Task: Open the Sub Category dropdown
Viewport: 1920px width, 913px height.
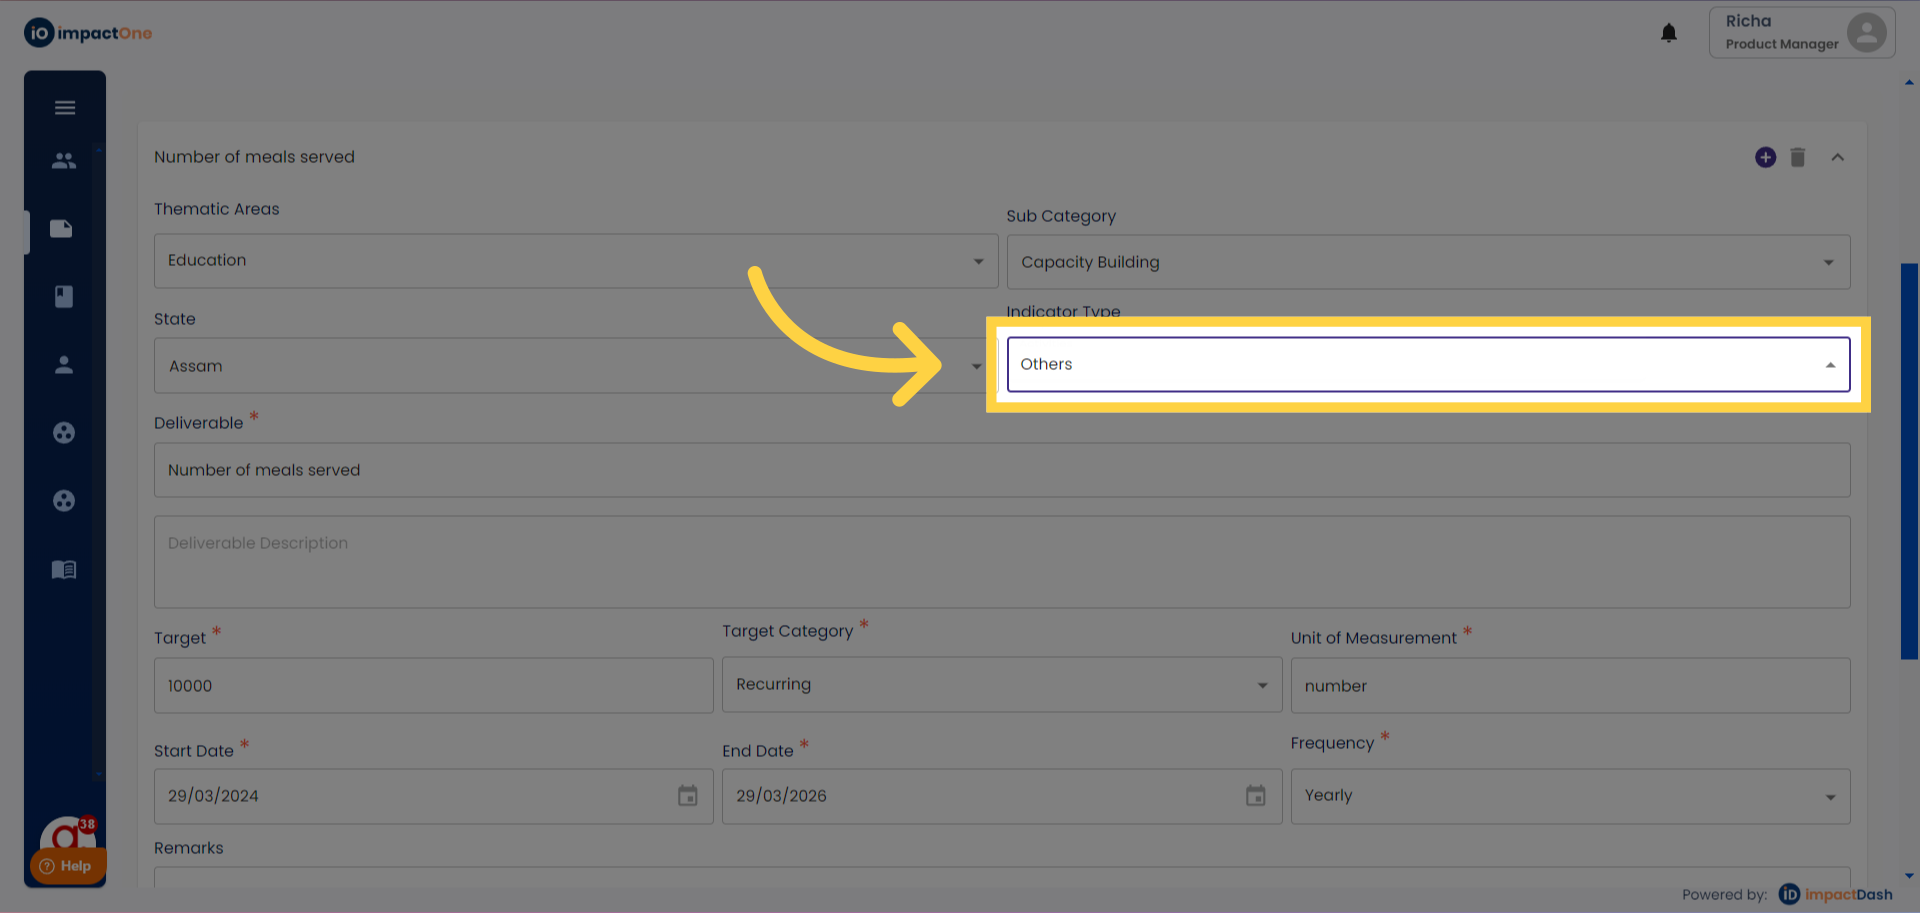Action: pos(1428,262)
